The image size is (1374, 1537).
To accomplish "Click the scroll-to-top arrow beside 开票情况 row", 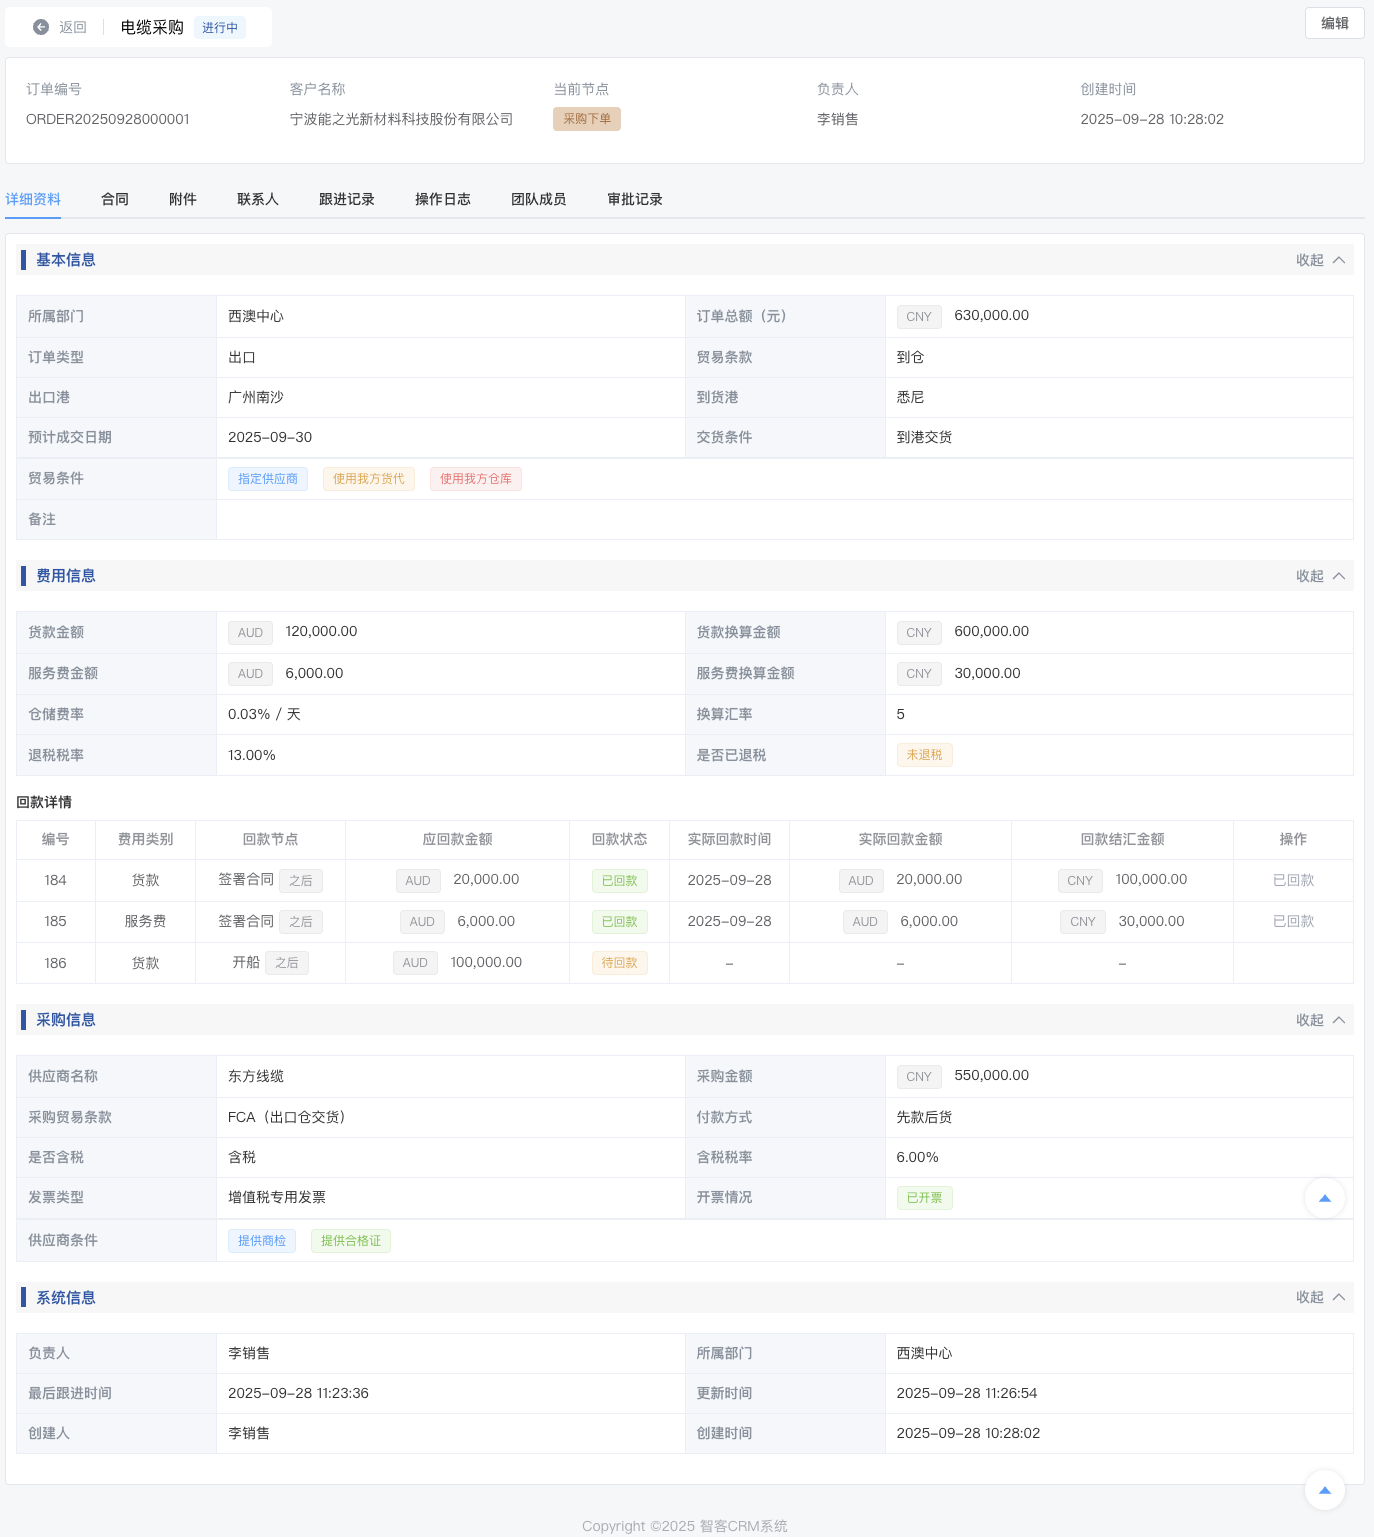I will click(1324, 1198).
